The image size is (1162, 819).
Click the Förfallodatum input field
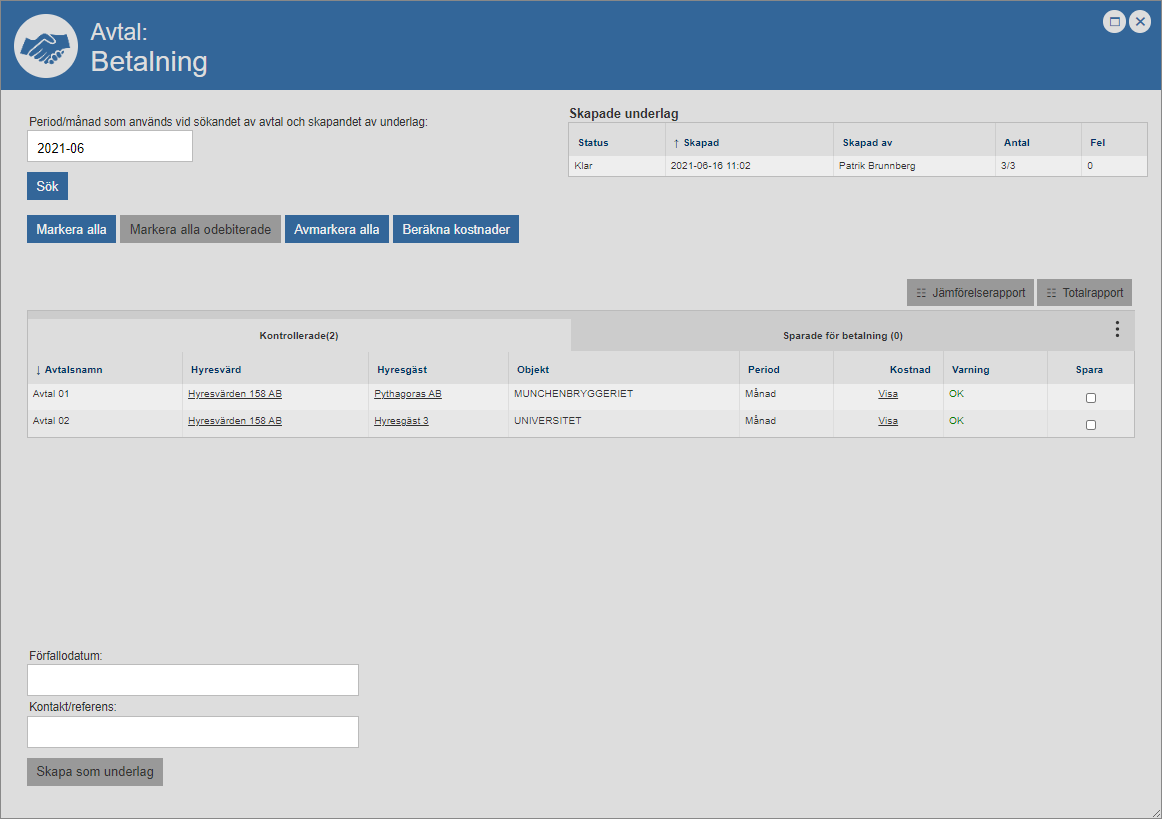pos(192,680)
